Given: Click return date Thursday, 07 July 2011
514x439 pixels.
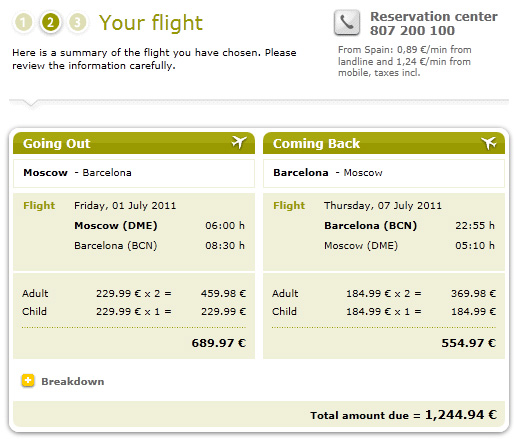Looking at the screenshot, I should click(x=383, y=205).
